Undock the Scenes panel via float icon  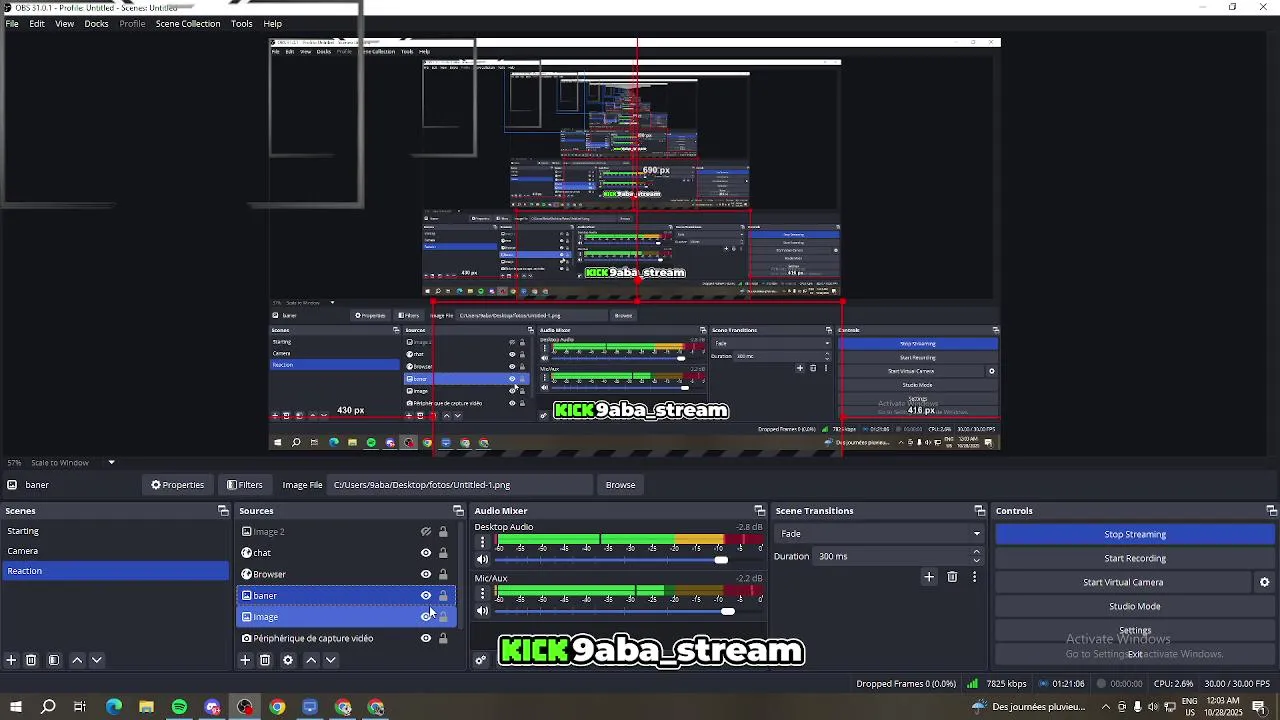coord(223,511)
